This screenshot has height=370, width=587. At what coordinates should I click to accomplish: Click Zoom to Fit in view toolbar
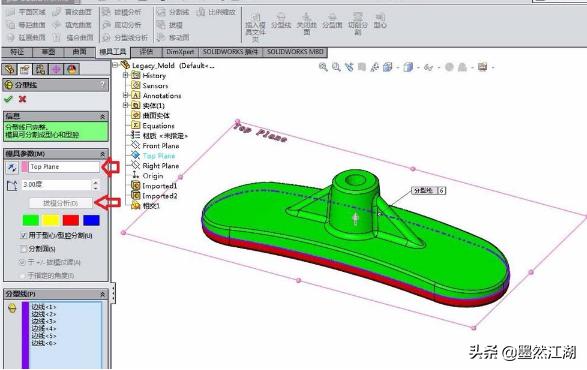(323, 67)
